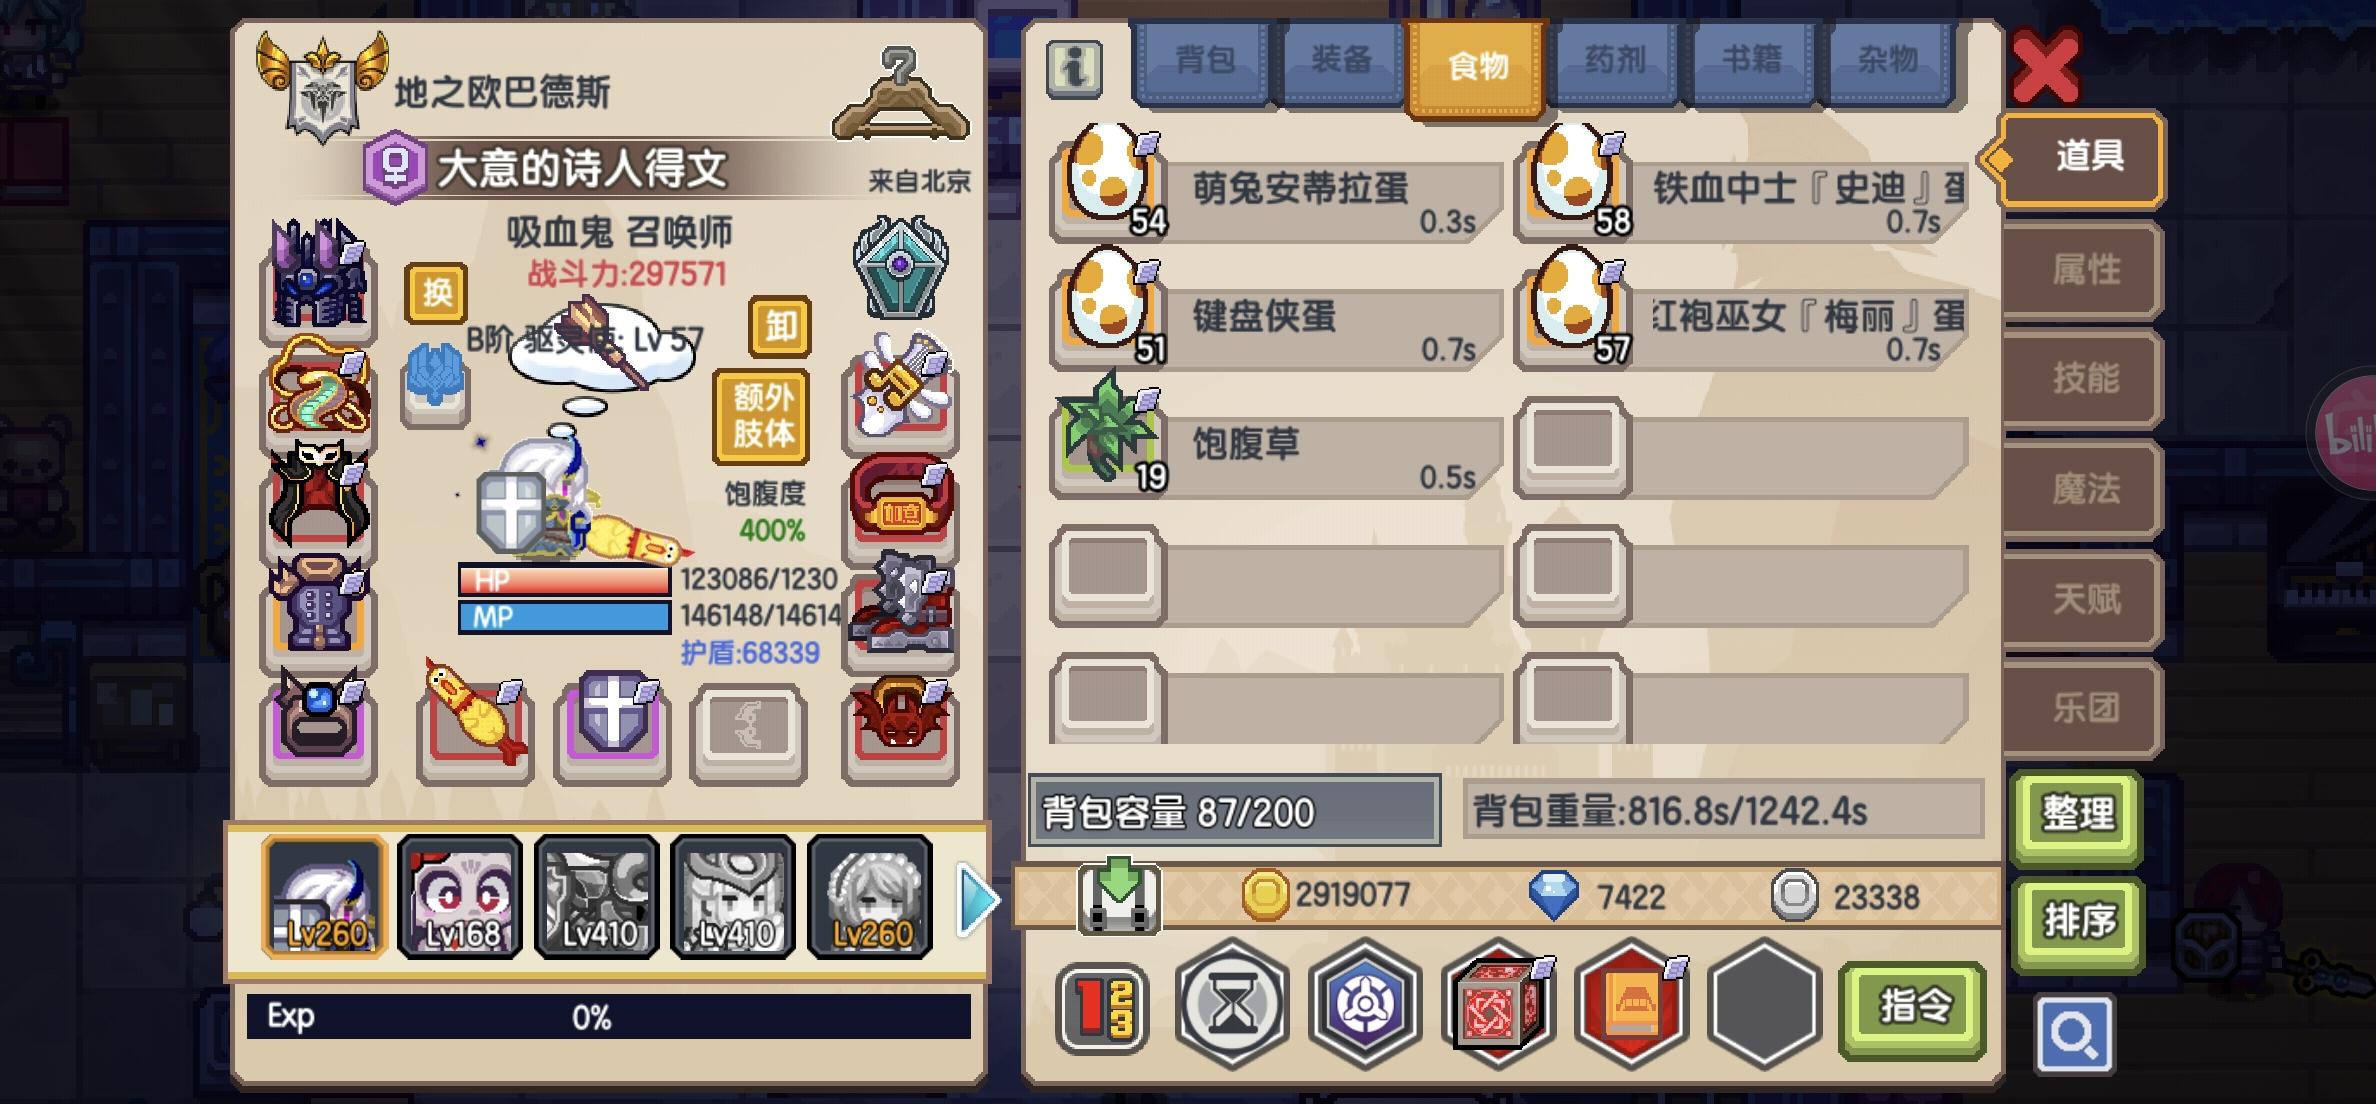Viewport: 2376px width, 1104px height.
Task: Select the 饱腹草 food item
Action: click(1276, 444)
